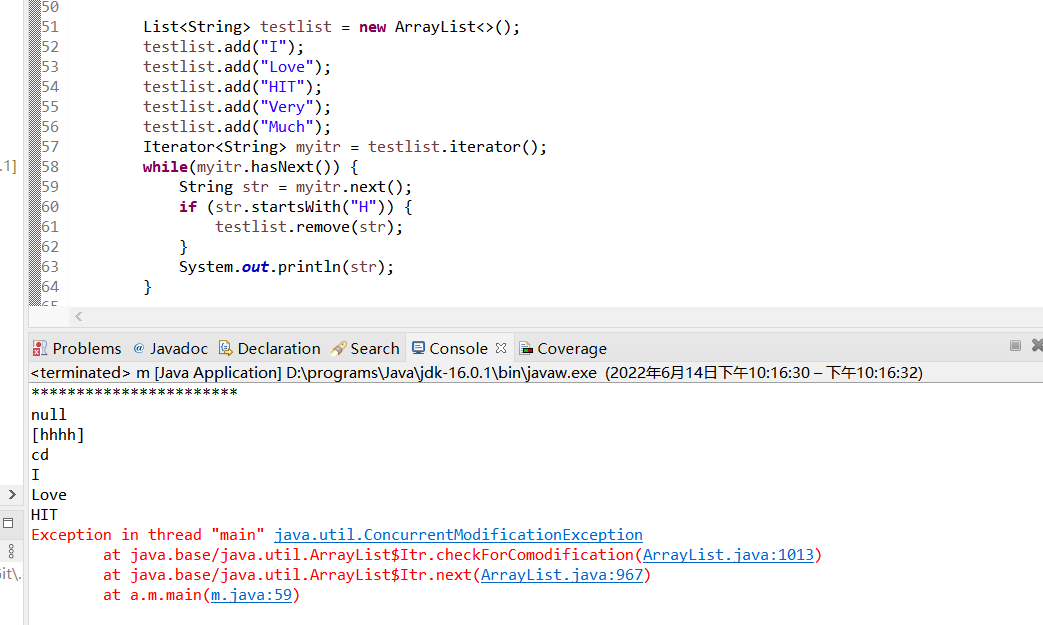1043x625 pixels.
Task: Follow the m.java:59 stack trace link
Action: coord(251,594)
